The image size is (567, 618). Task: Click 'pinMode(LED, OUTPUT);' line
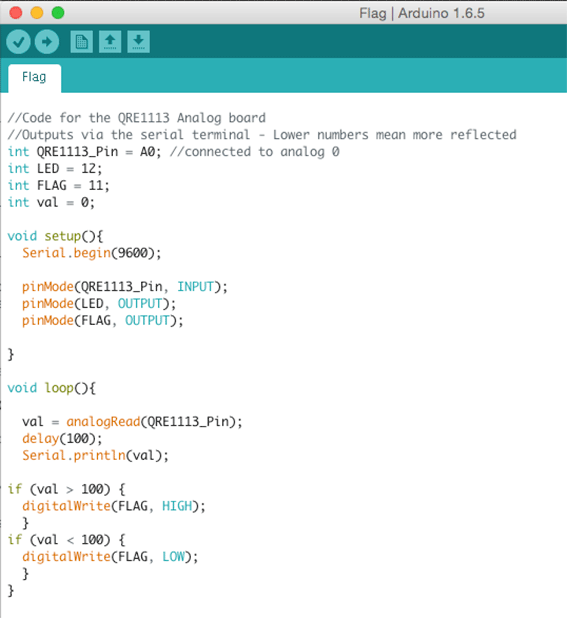pyautogui.click(x=99, y=303)
